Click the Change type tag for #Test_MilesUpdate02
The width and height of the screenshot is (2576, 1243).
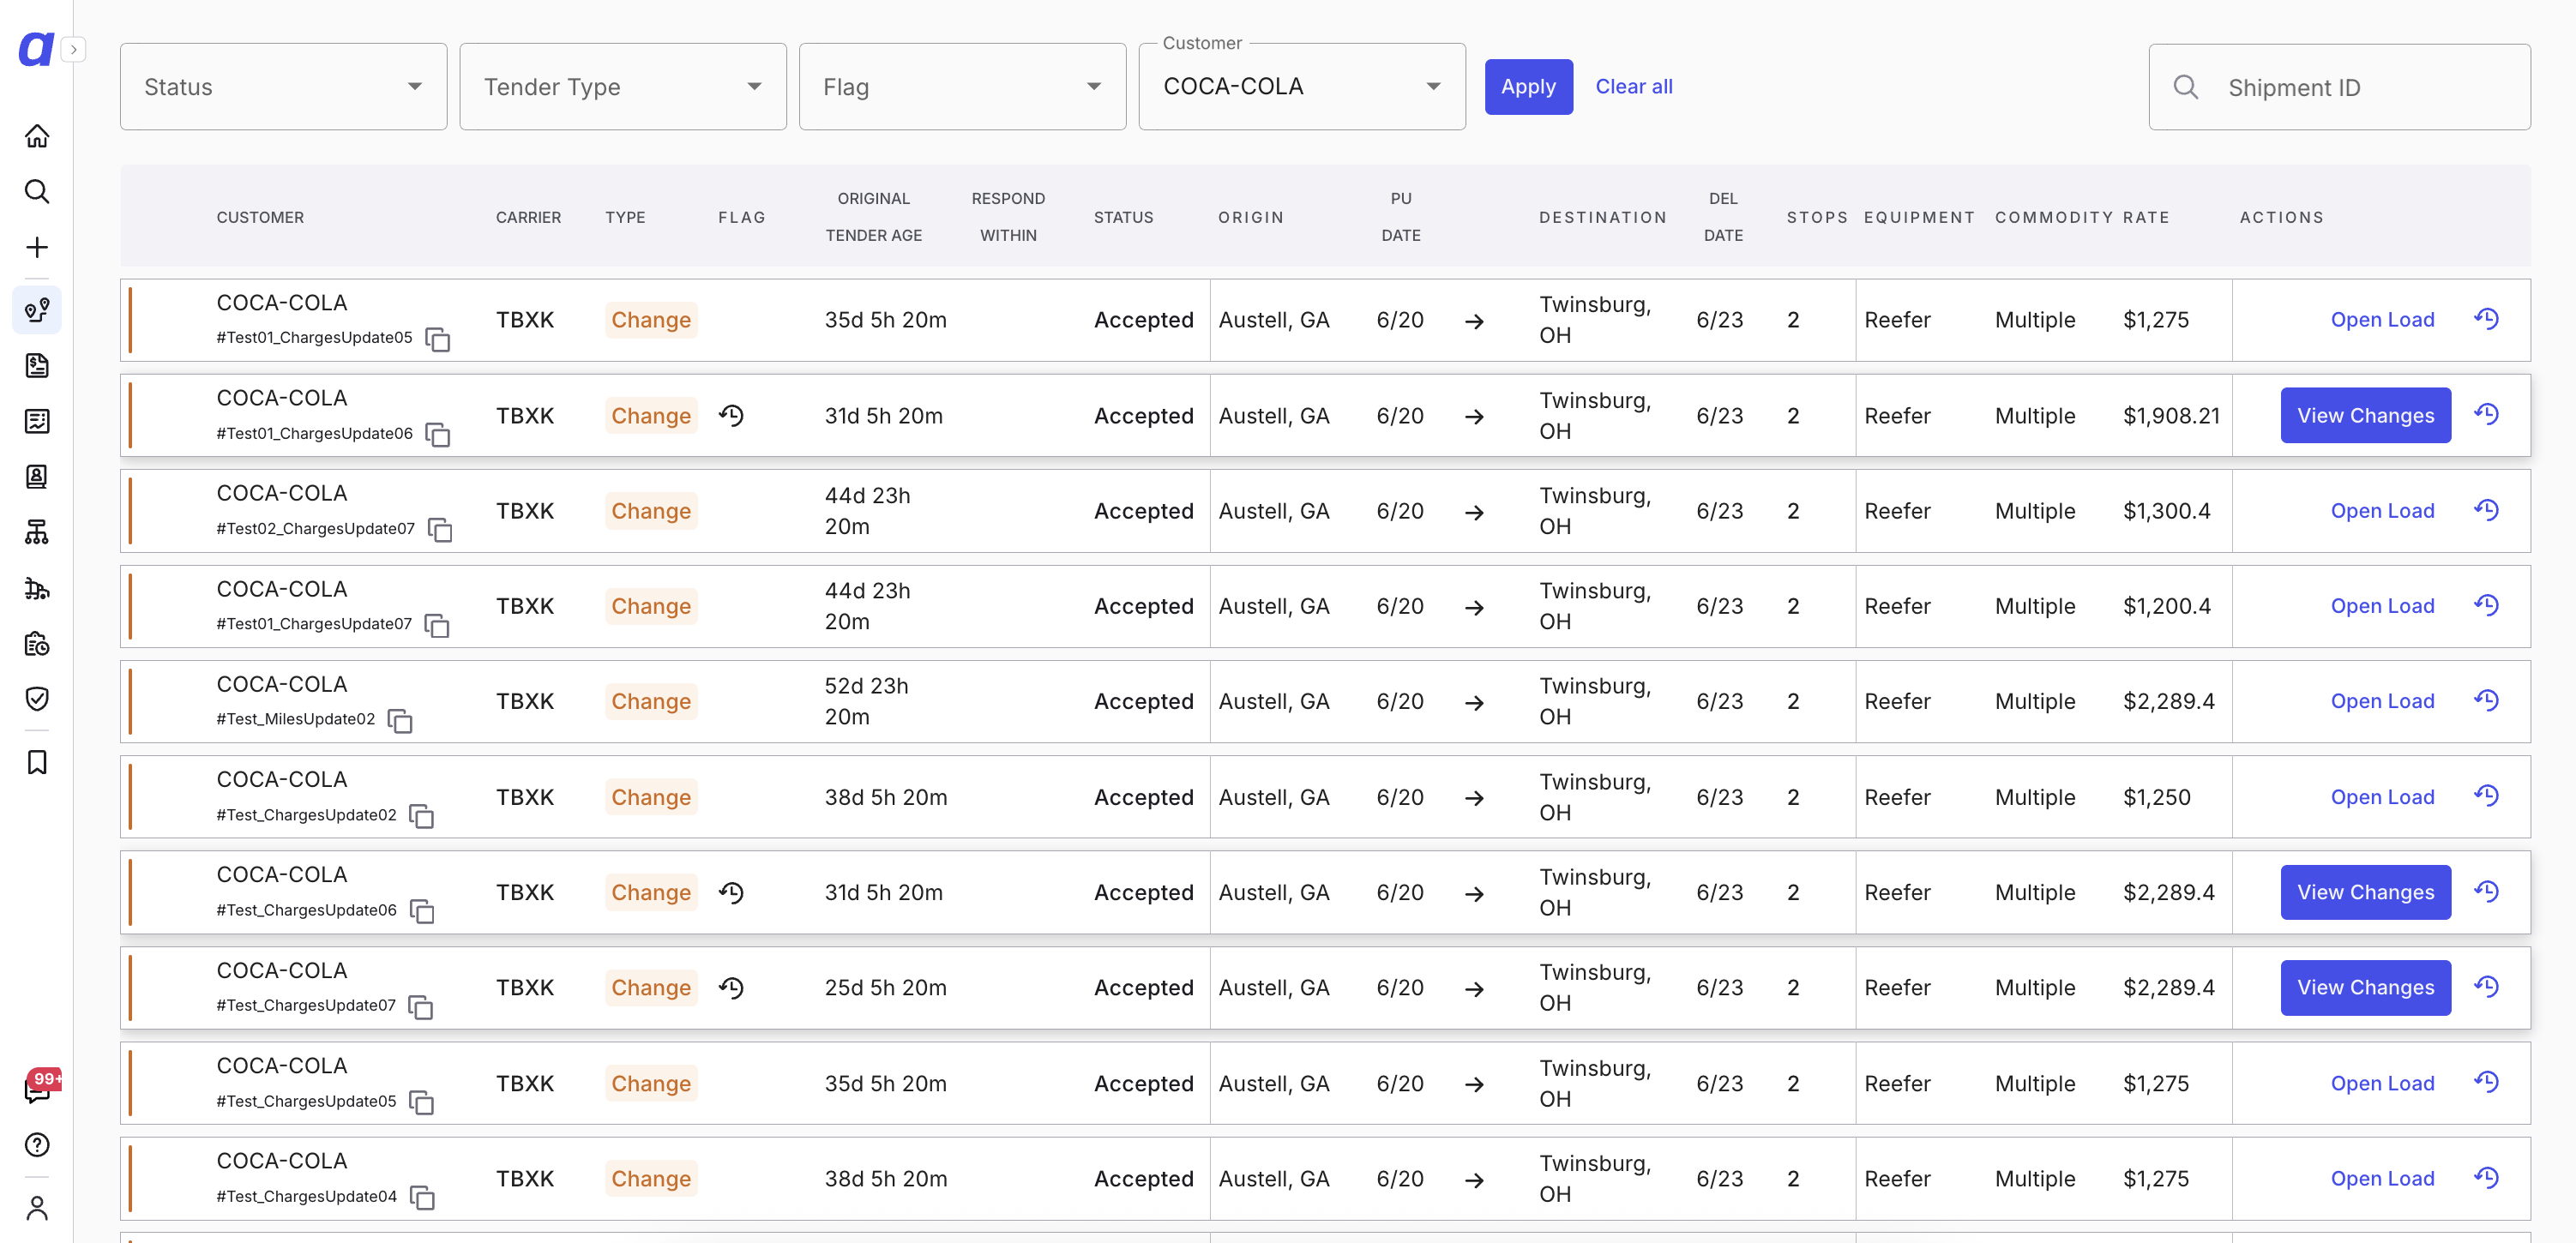651,701
